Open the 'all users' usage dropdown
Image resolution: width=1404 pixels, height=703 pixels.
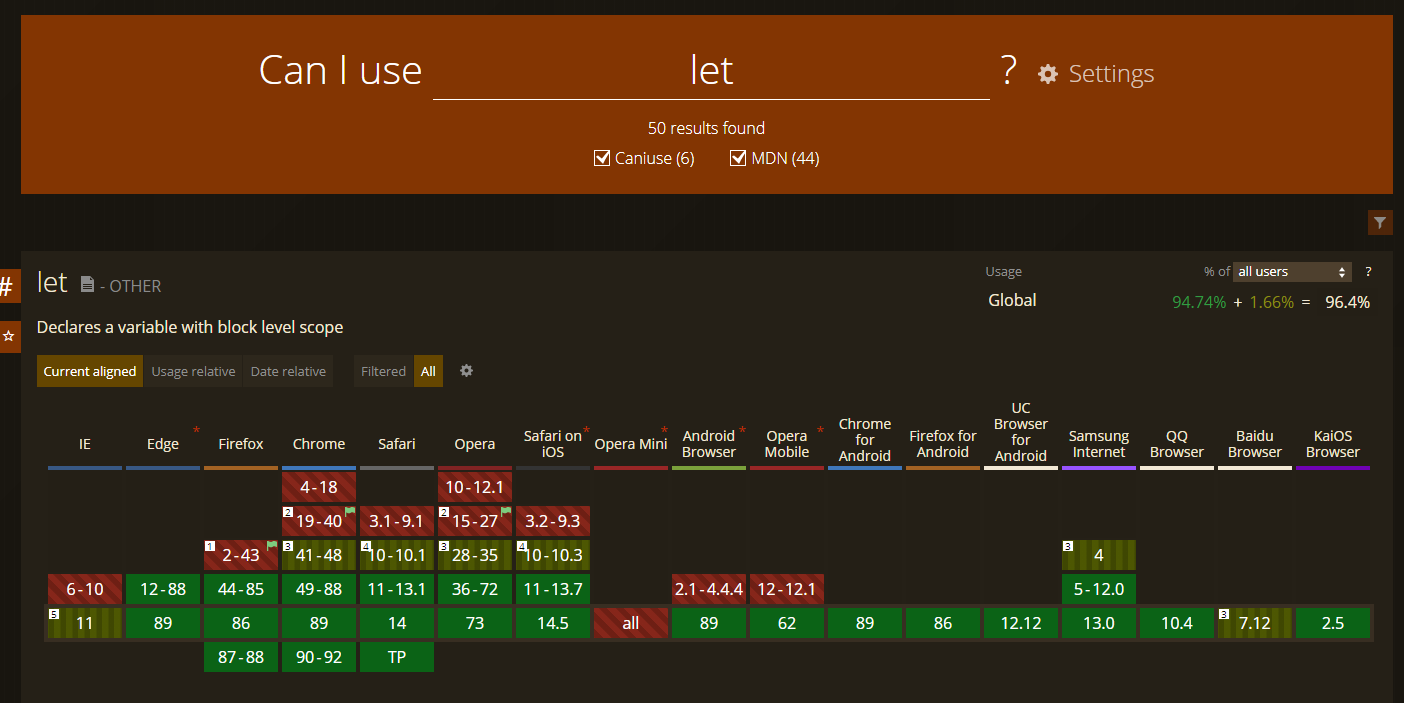tap(1291, 272)
